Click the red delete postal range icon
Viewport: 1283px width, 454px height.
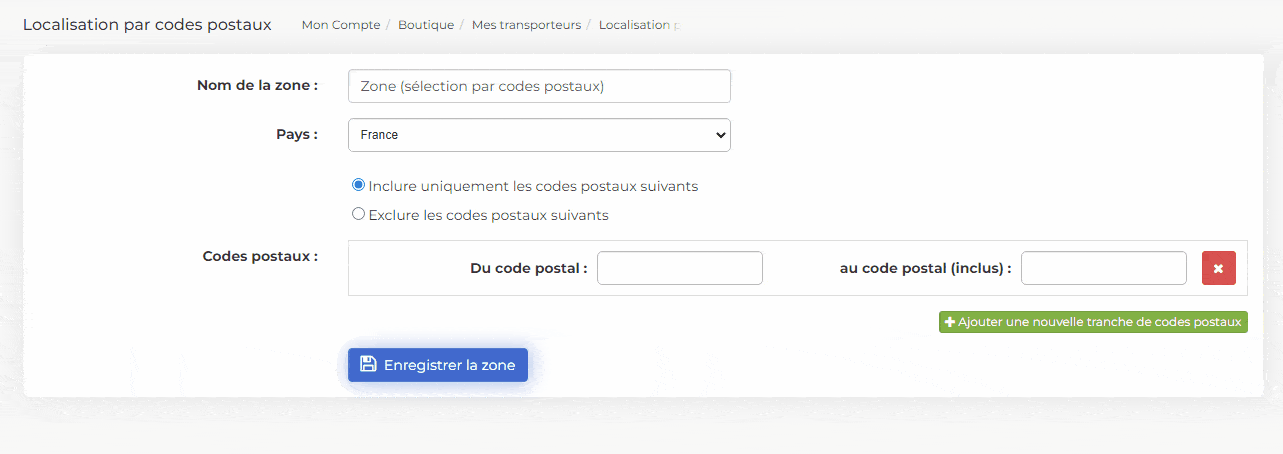click(1218, 268)
